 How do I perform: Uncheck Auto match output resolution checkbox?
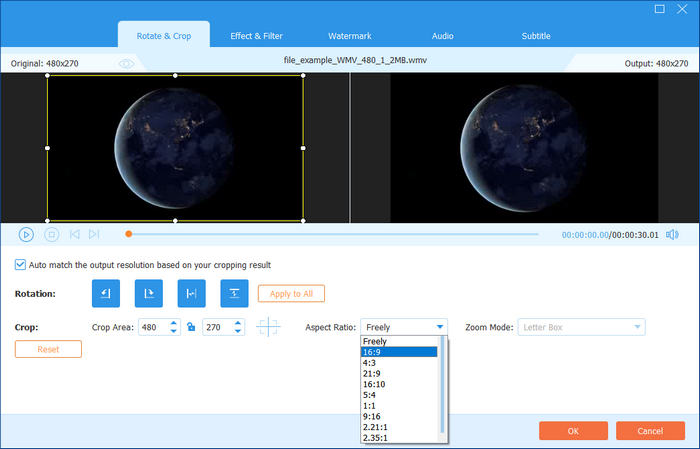[x=20, y=265]
